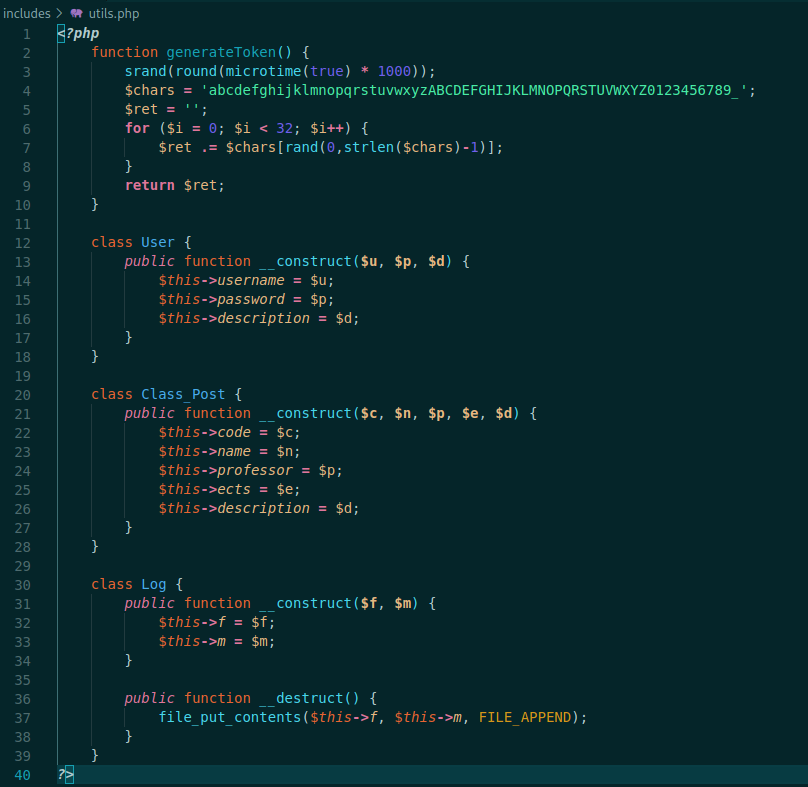The width and height of the screenshot is (808, 787).
Task: Click the microtime call on line 3
Action: [263, 71]
